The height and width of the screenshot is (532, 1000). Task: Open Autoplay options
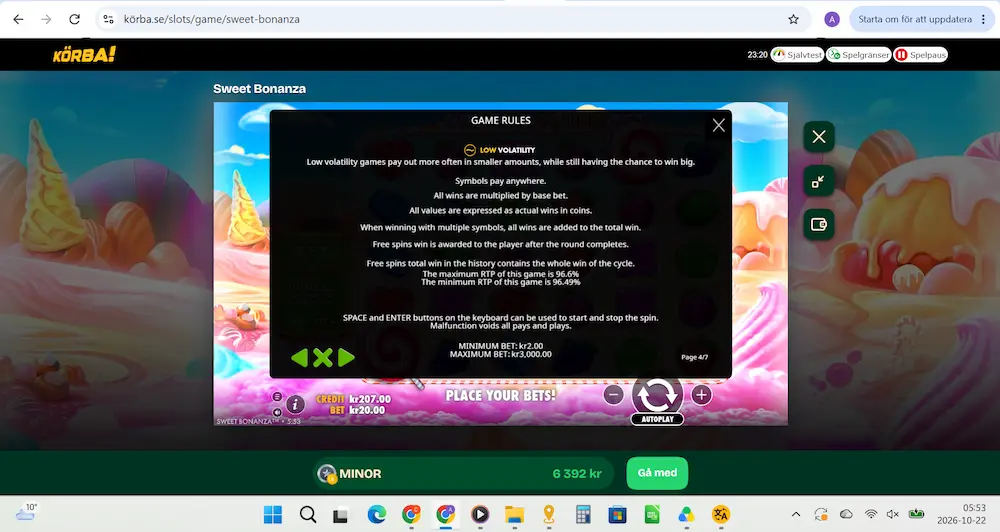click(x=657, y=419)
